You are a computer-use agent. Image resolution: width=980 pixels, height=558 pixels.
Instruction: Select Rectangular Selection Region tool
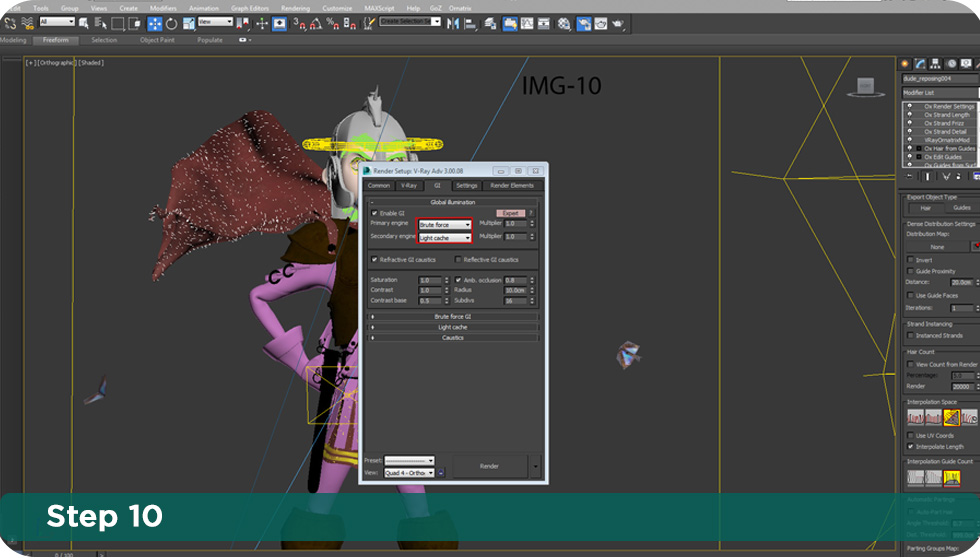(x=117, y=23)
